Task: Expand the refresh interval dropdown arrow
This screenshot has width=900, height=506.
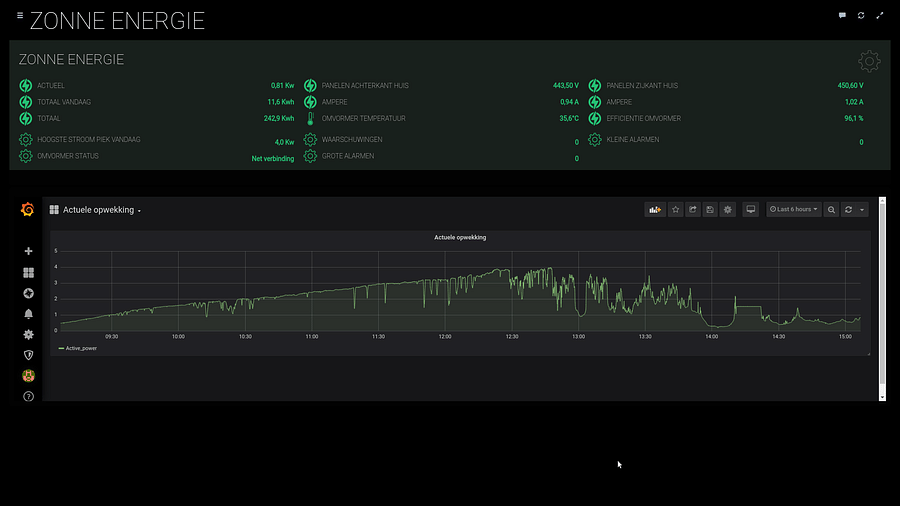Action: 862,210
